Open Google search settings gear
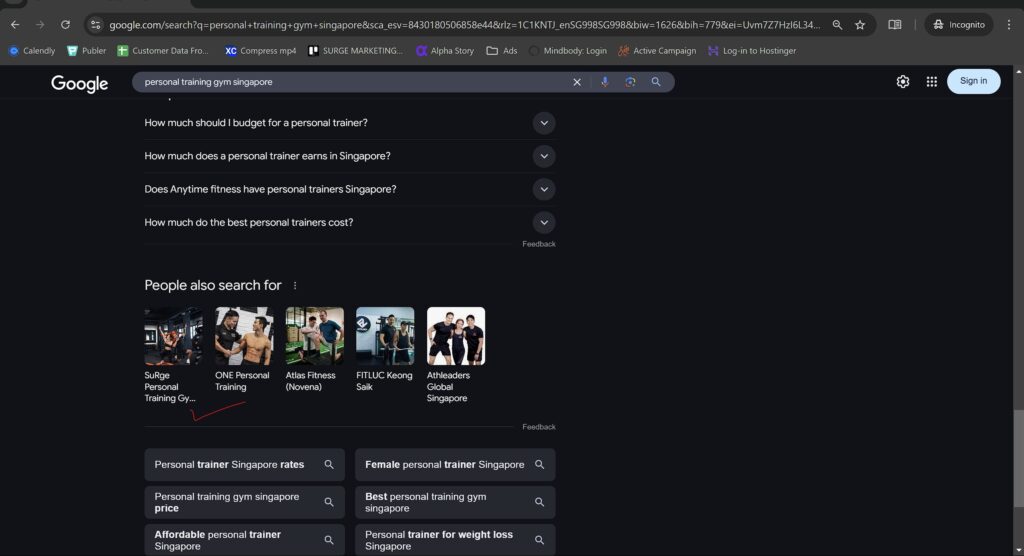Screen dimensions: 1024x556 [903, 82]
